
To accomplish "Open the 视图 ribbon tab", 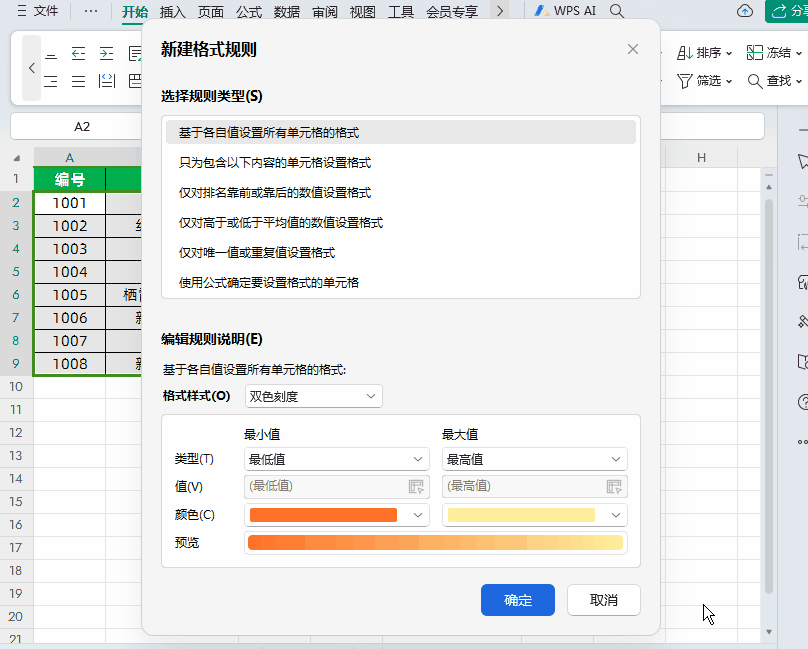I will (x=363, y=11).
